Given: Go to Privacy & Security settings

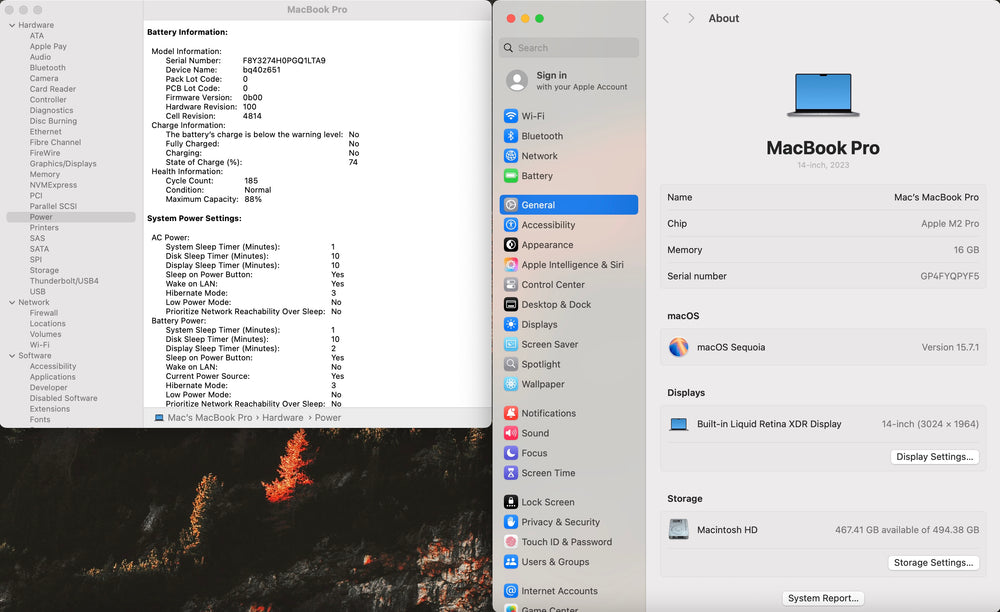Looking at the screenshot, I should 560,522.
